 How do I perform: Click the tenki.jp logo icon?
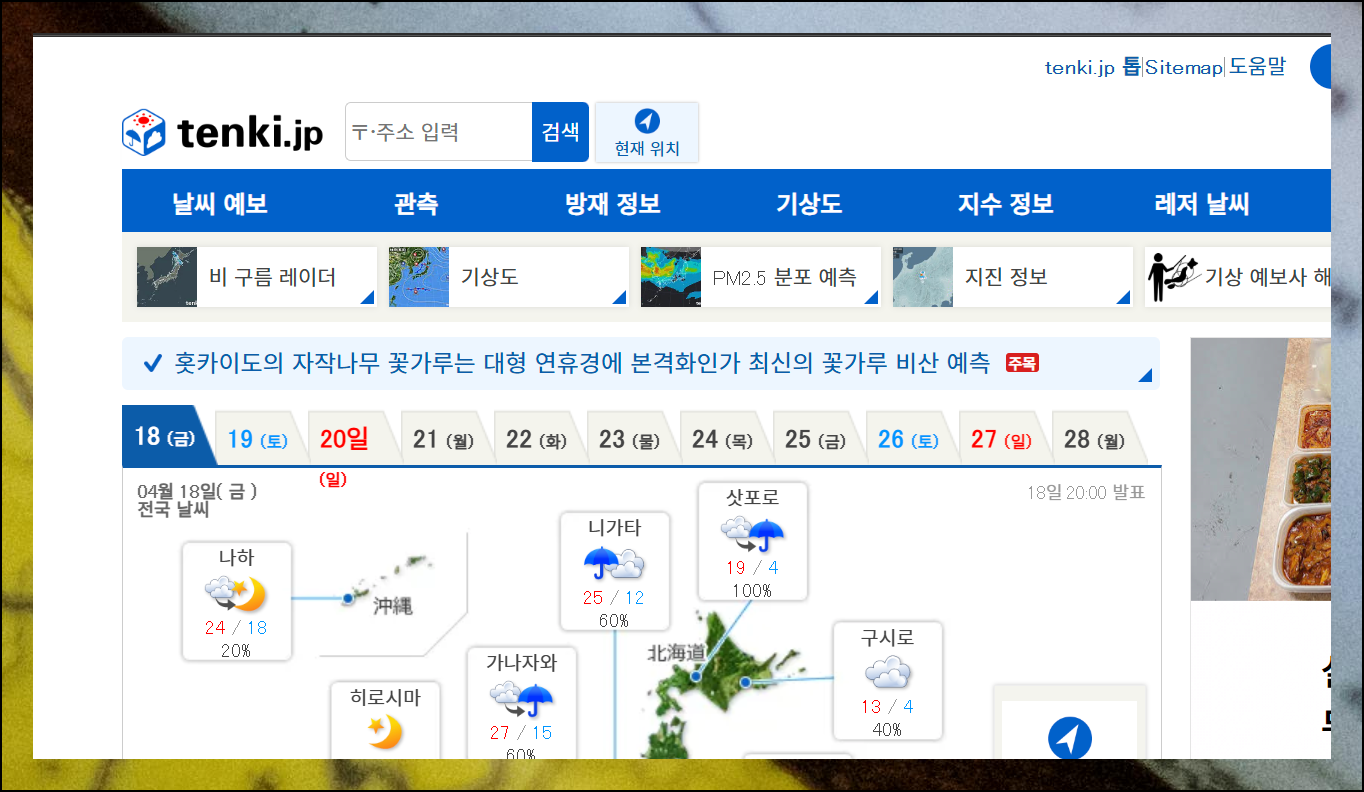coord(144,132)
